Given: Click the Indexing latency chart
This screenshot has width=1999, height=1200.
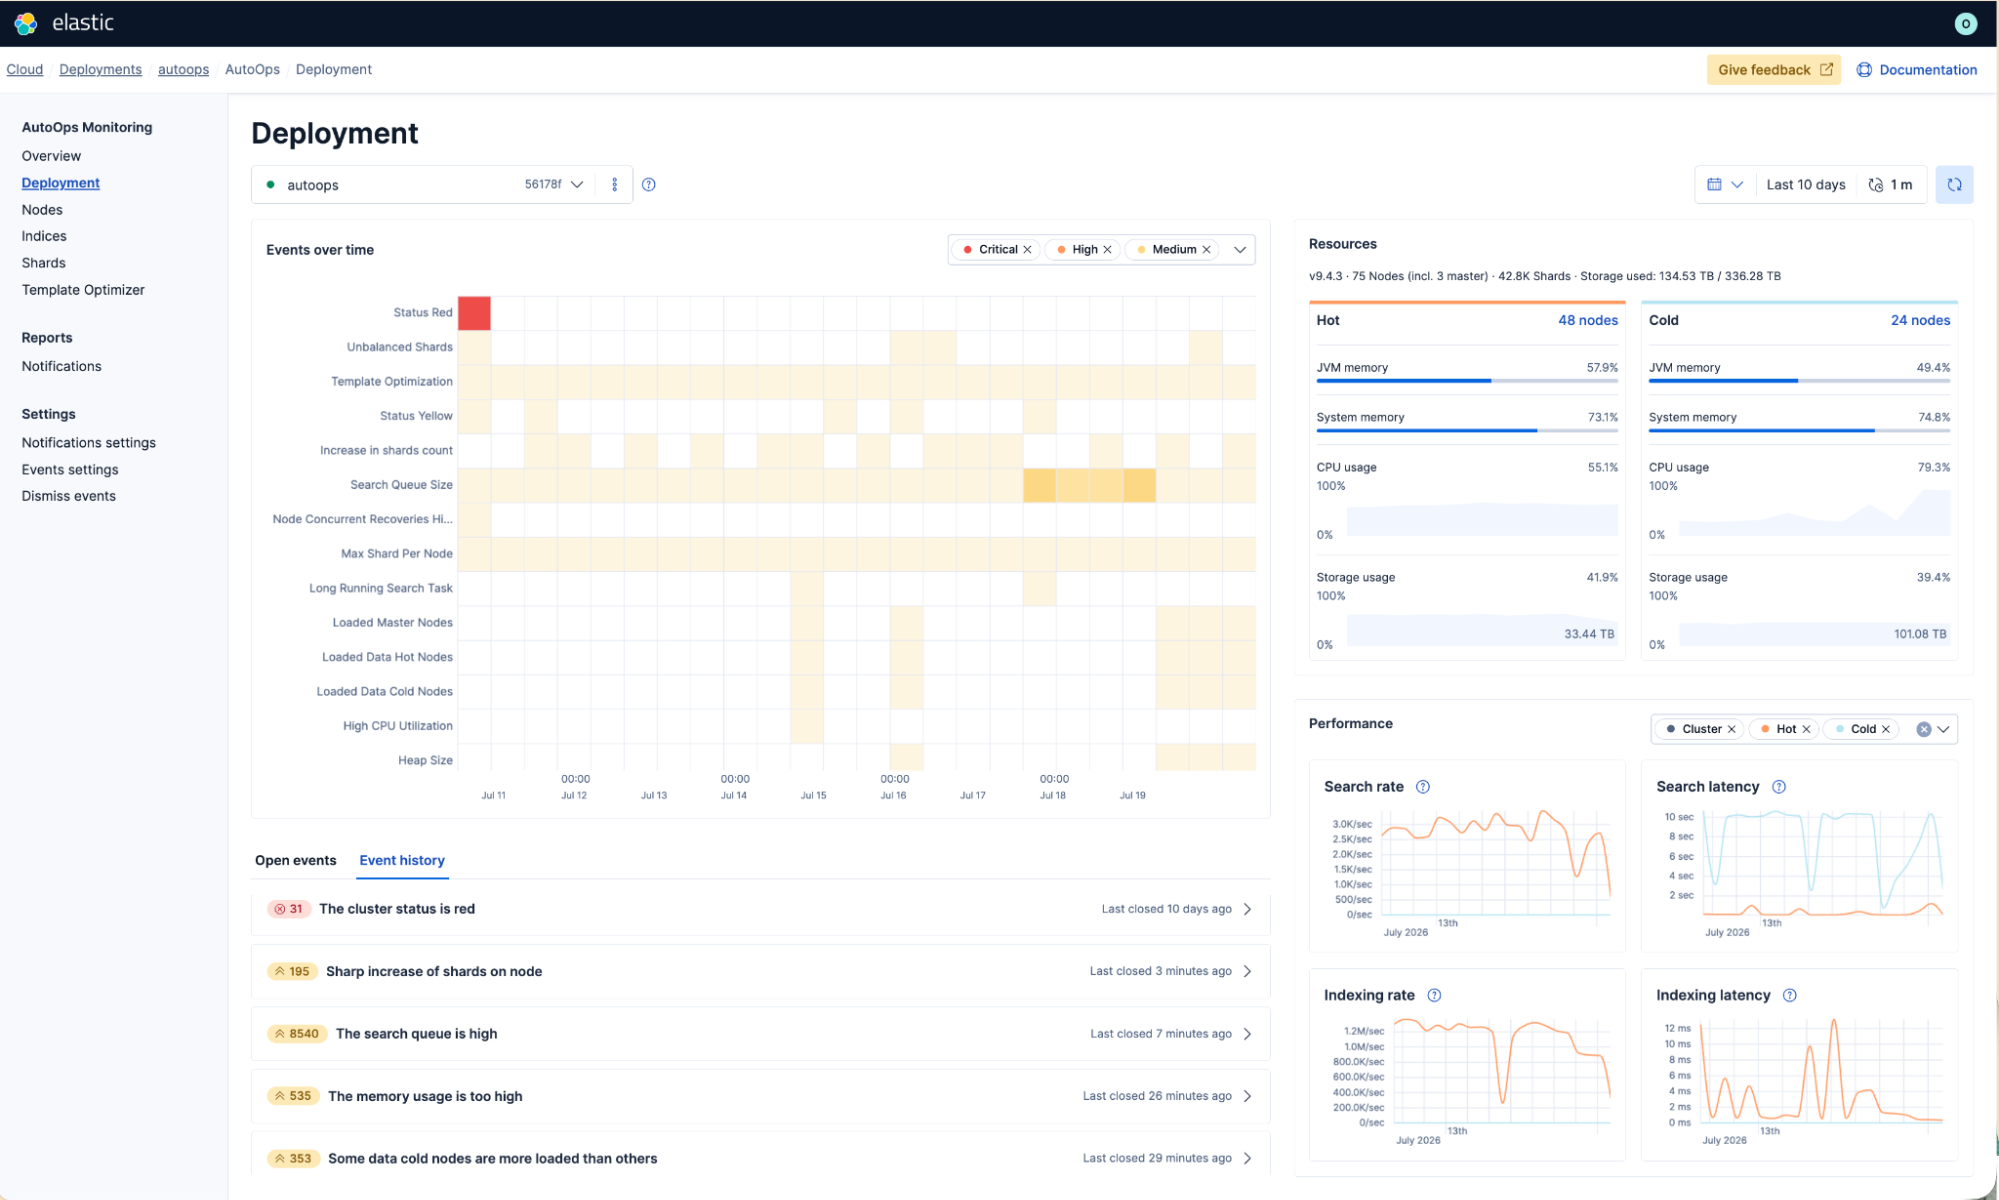Looking at the screenshot, I should pyautogui.click(x=1821, y=1070).
